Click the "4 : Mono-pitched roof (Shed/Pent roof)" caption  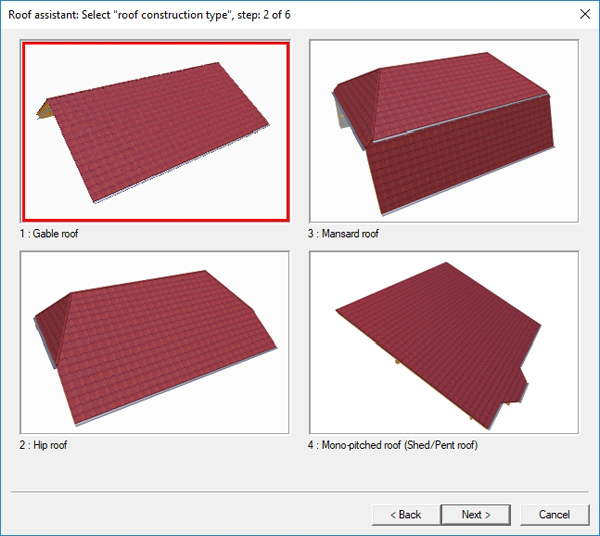393,445
